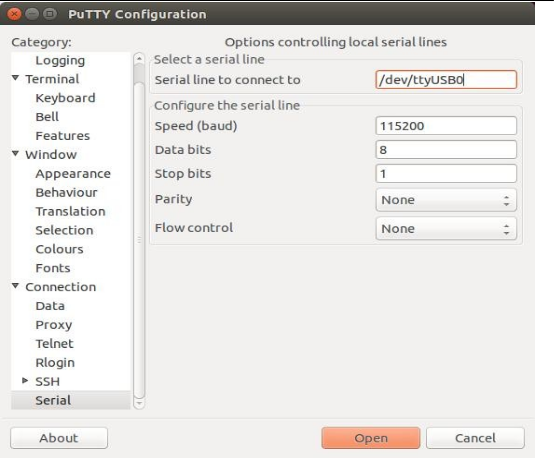The image size is (554, 458).
Task: Select Appearance settings
Action: [73, 174]
